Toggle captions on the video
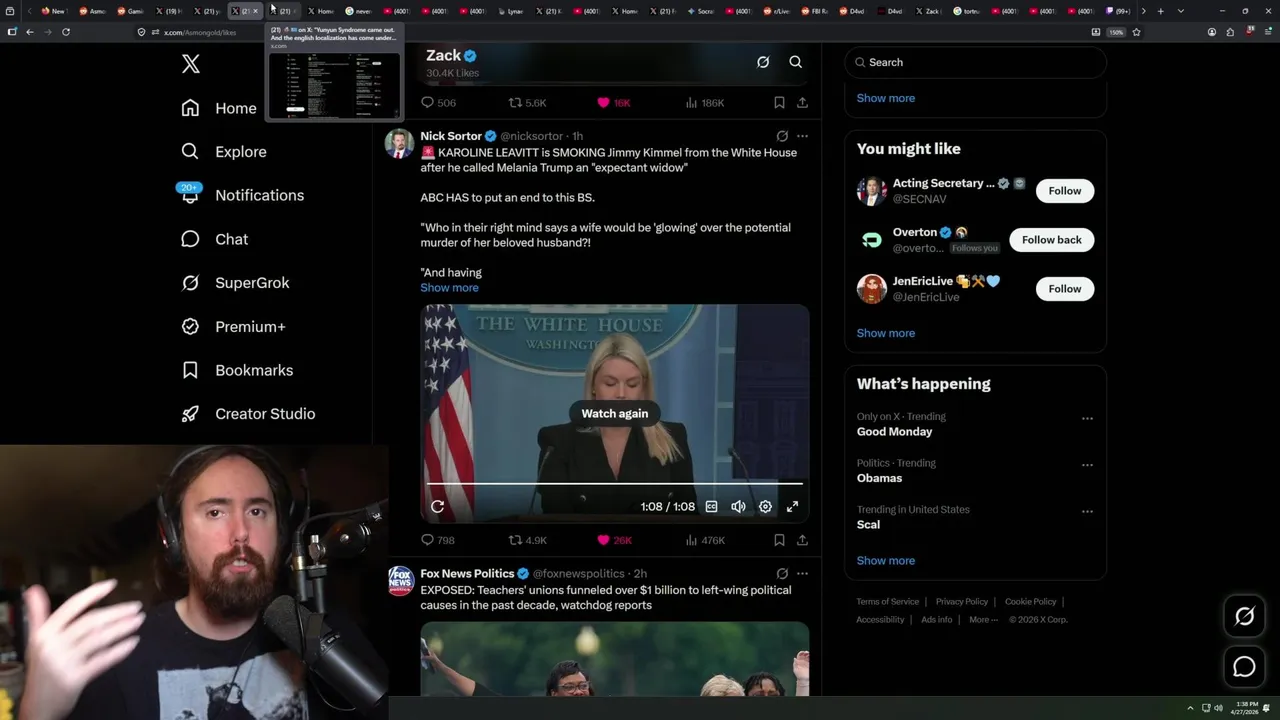 (x=711, y=507)
